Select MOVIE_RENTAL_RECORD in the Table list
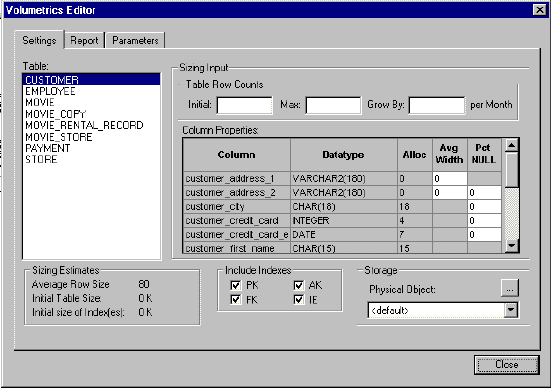The image size is (551, 388). coord(91,125)
